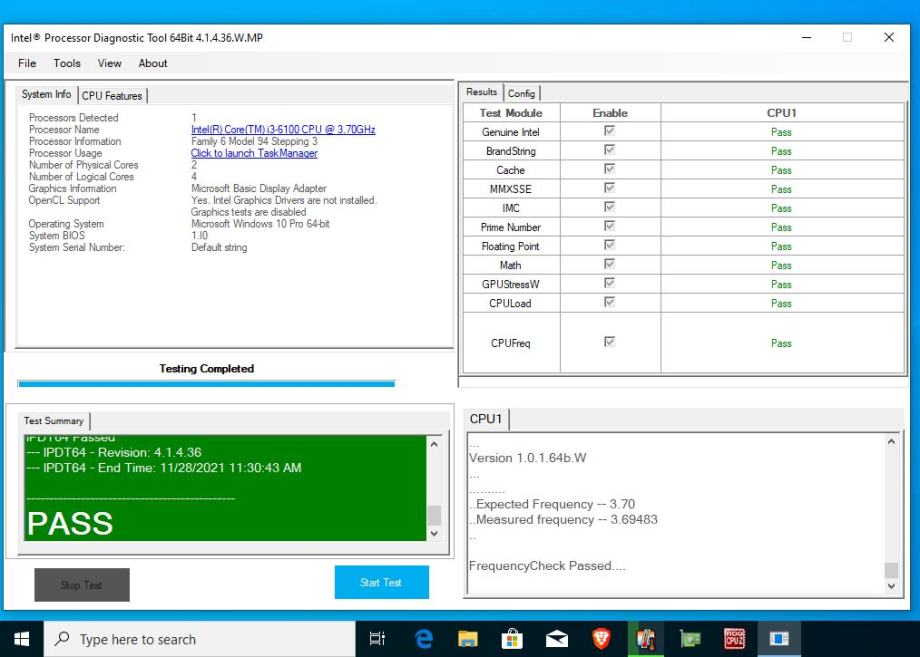Launch Brave browser from the taskbar
The height and width of the screenshot is (657, 920).
point(601,638)
